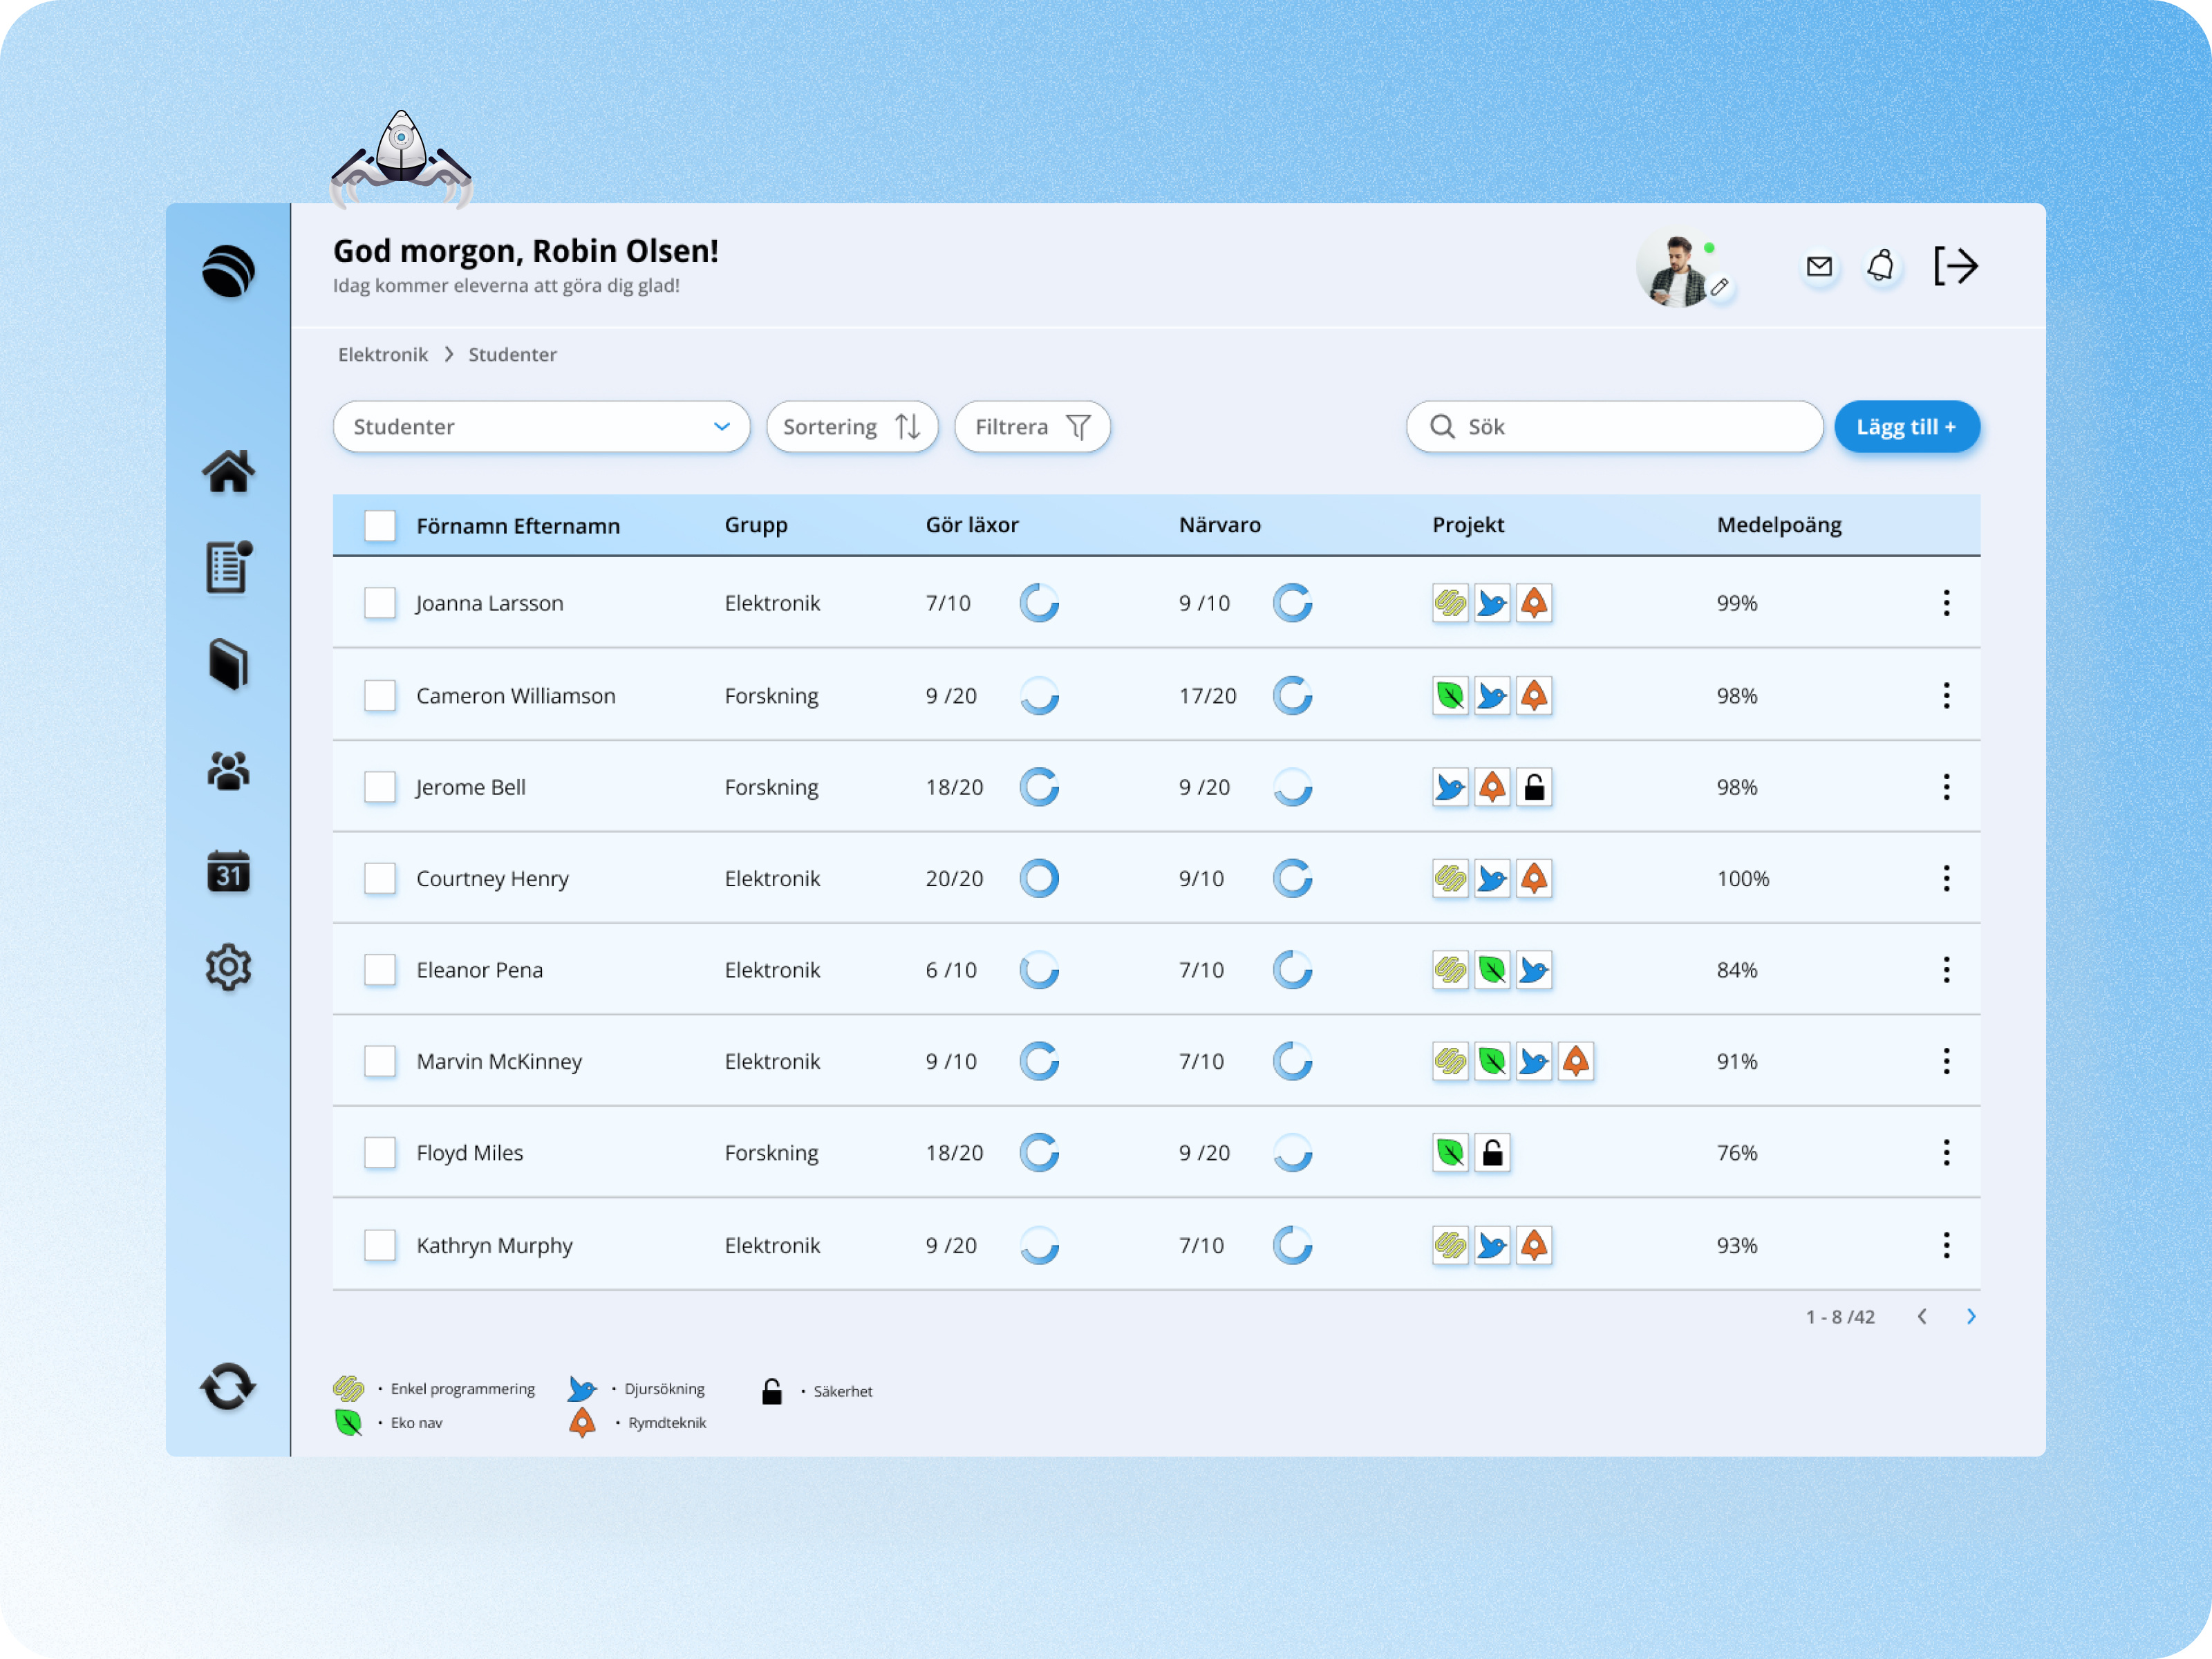Open the students group icon in sidebar
The width and height of the screenshot is (2212, 1659).
coord(228,770)
